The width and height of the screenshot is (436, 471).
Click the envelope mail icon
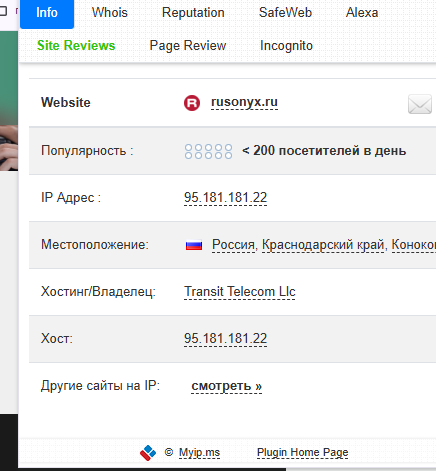click(x=420, y=104)
